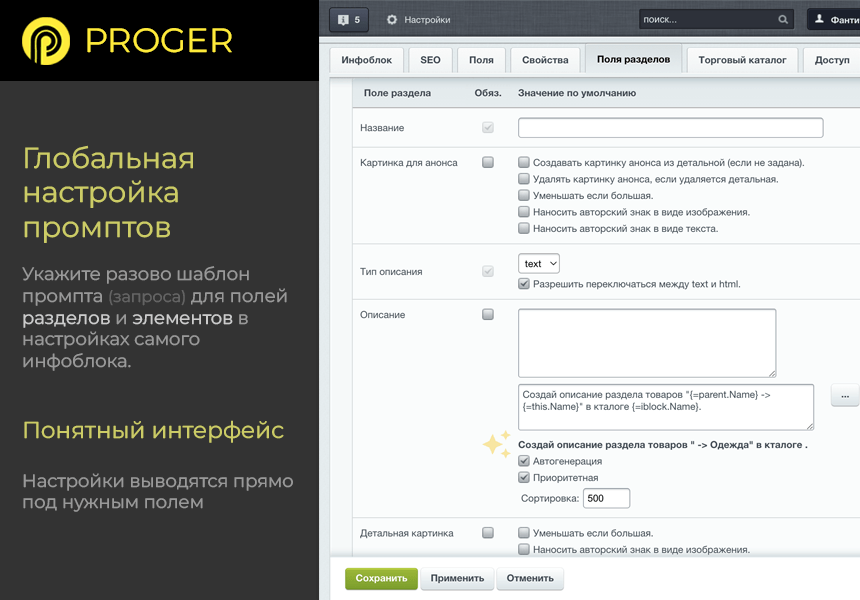The height and width of the screenshot is (600, 860).
Task: Open the Тип описания dropdown
Action: (x=538, y=263)
